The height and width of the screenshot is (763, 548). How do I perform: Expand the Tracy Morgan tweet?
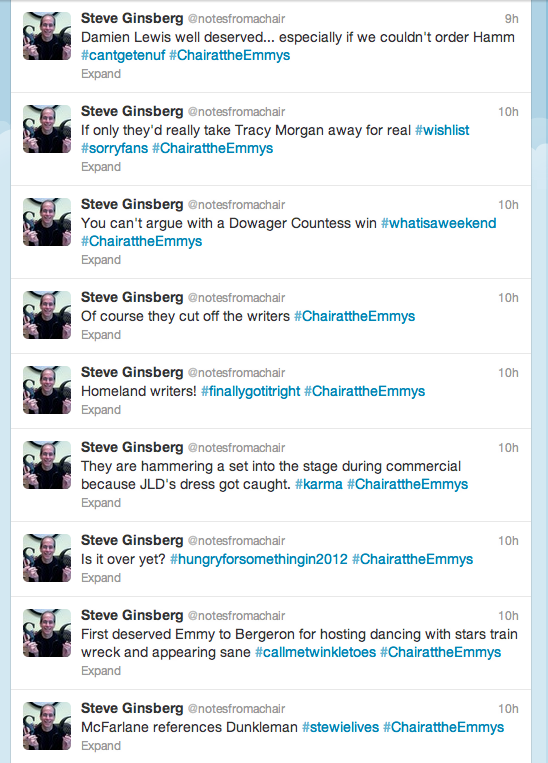coord(101,167)
